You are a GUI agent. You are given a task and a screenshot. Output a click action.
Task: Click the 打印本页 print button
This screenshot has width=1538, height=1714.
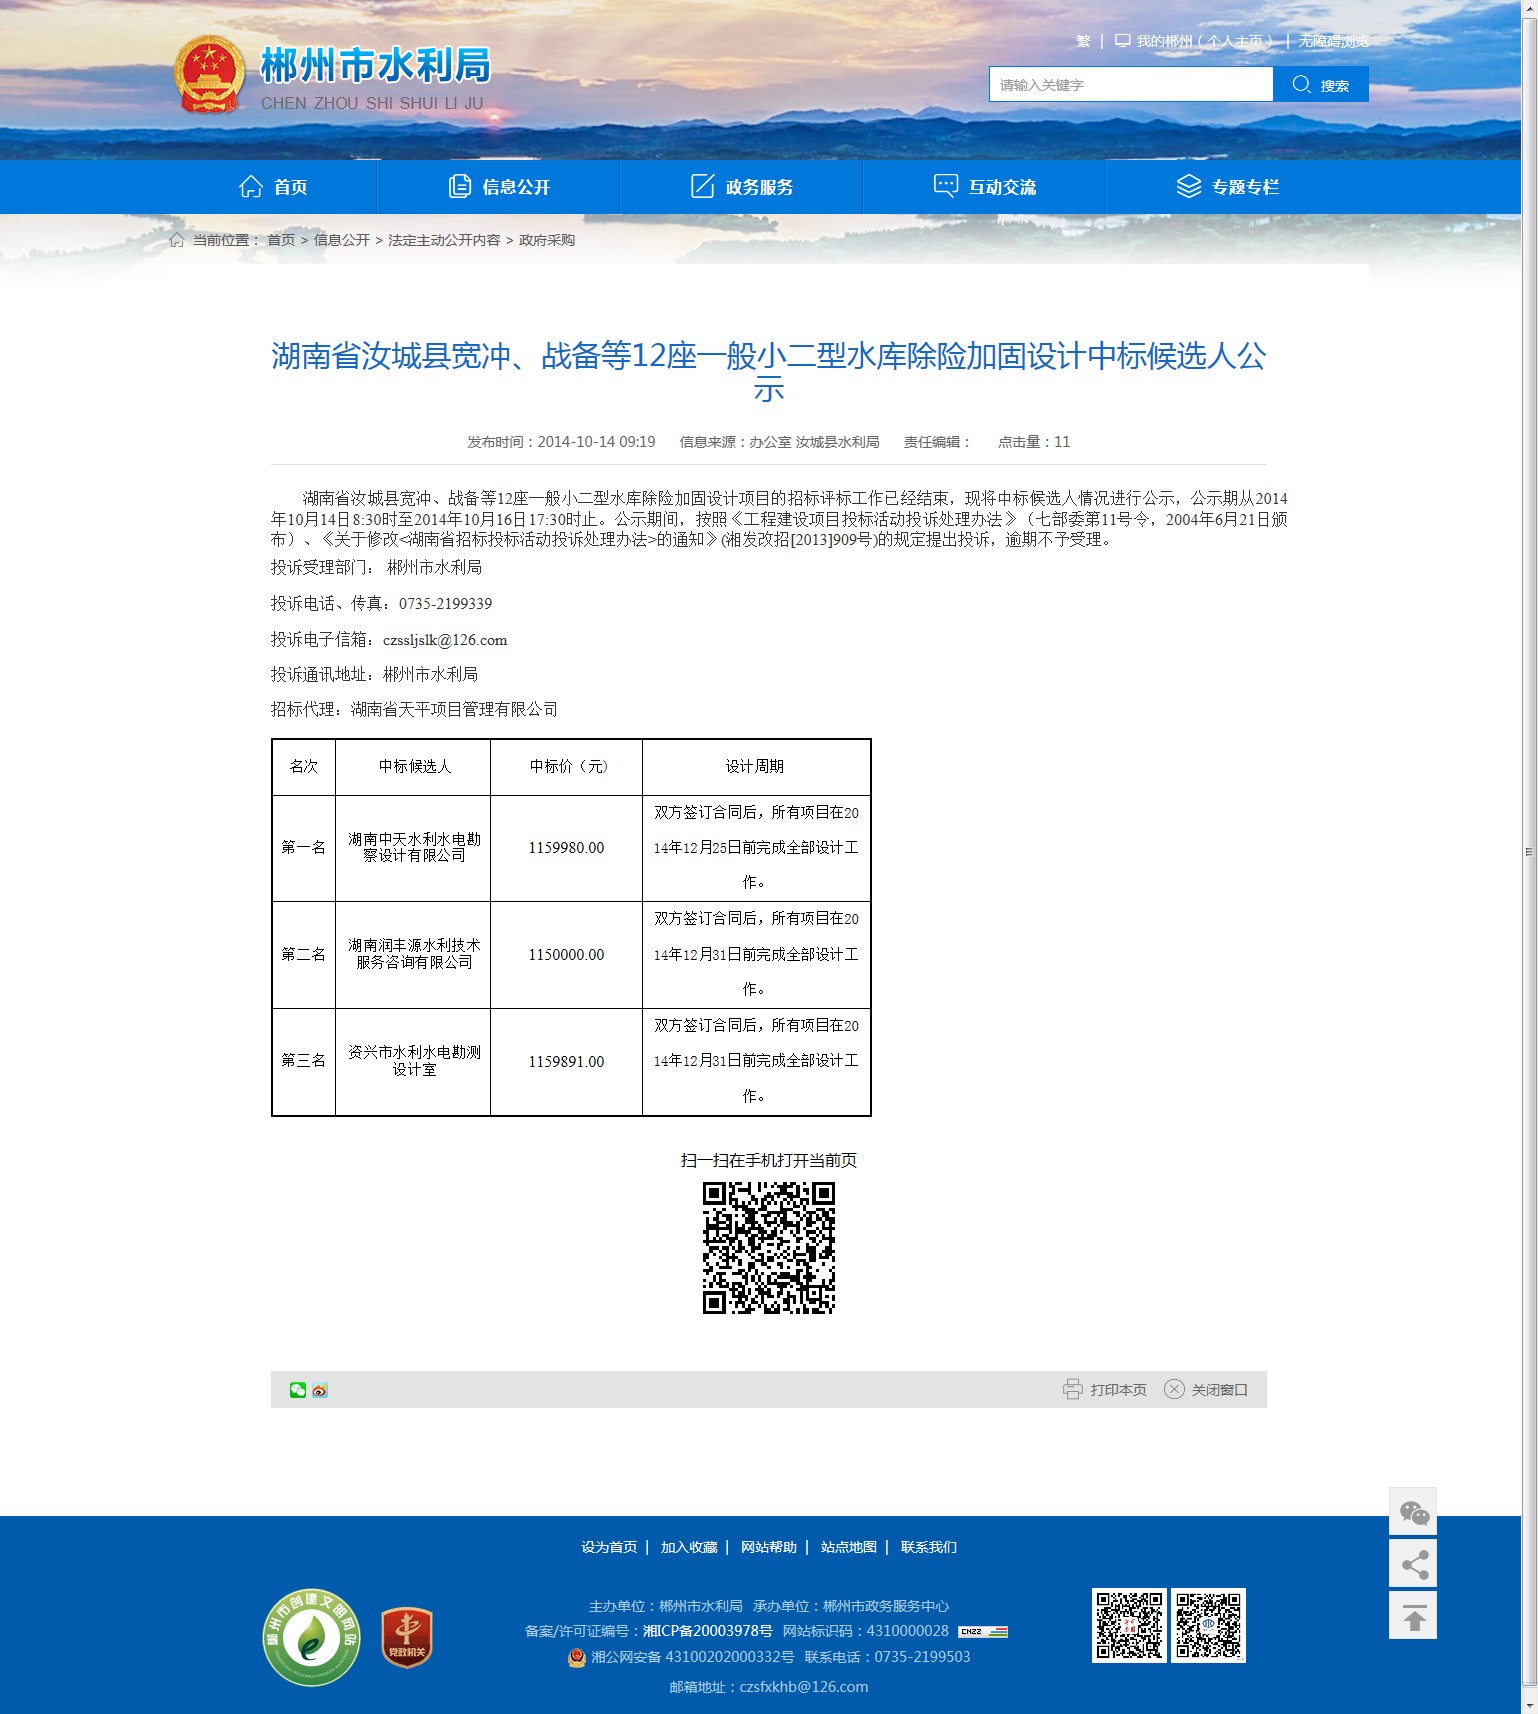pyautogui.click(x=1105, y=1390)
